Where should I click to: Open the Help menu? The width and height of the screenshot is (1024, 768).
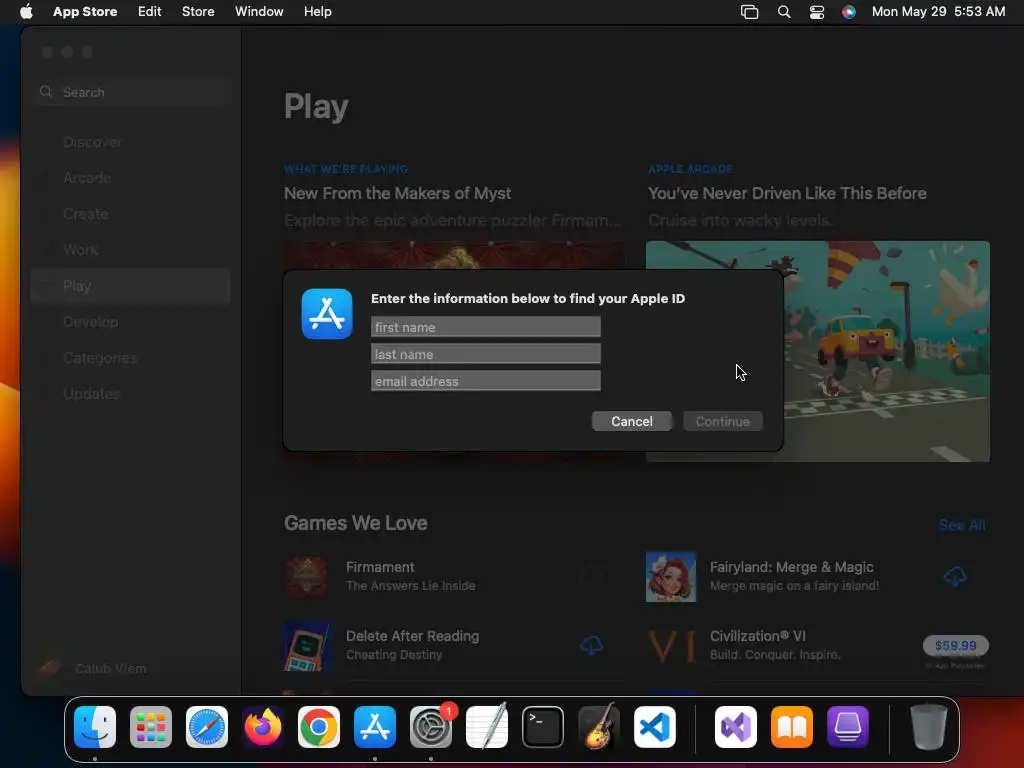[317, 11]
